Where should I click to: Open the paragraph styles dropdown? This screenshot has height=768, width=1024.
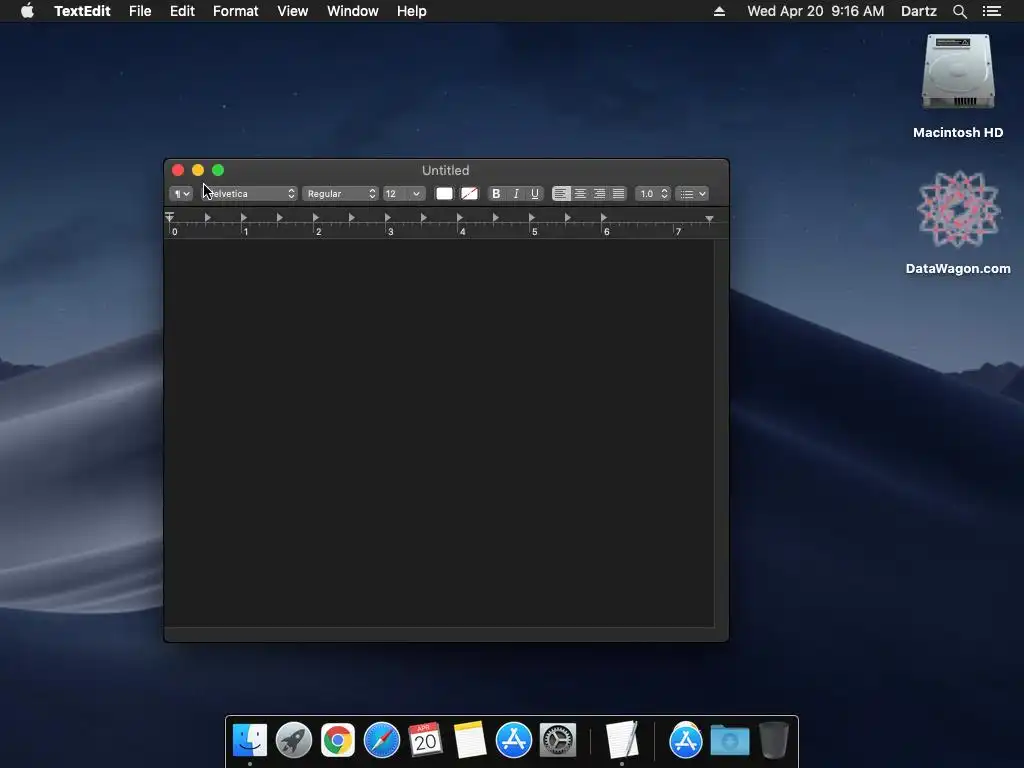(x=181, y=194)
